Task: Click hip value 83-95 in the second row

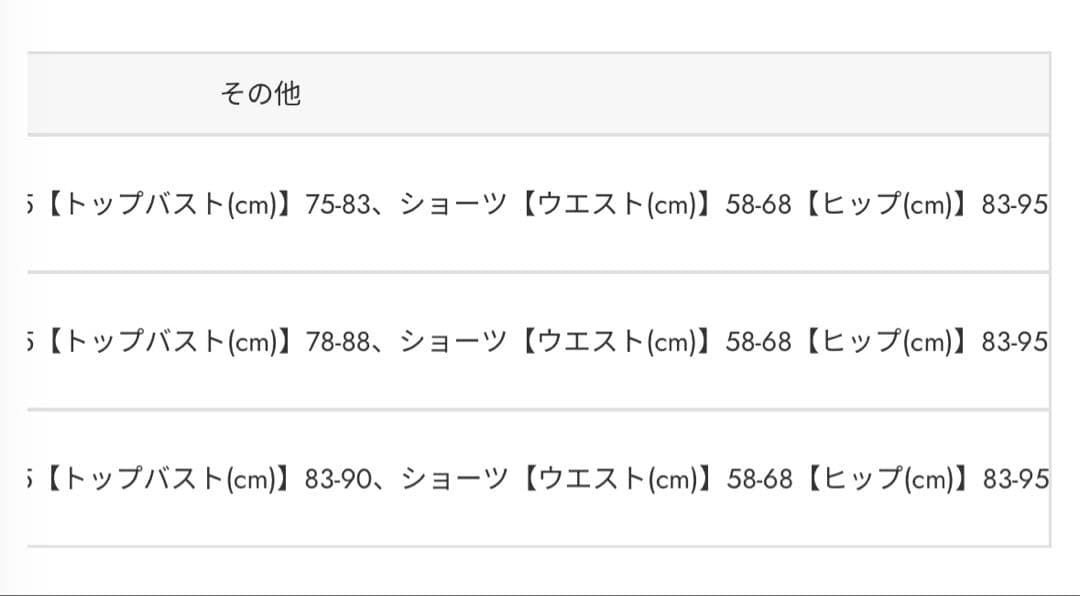Action: coord(1015,342)
